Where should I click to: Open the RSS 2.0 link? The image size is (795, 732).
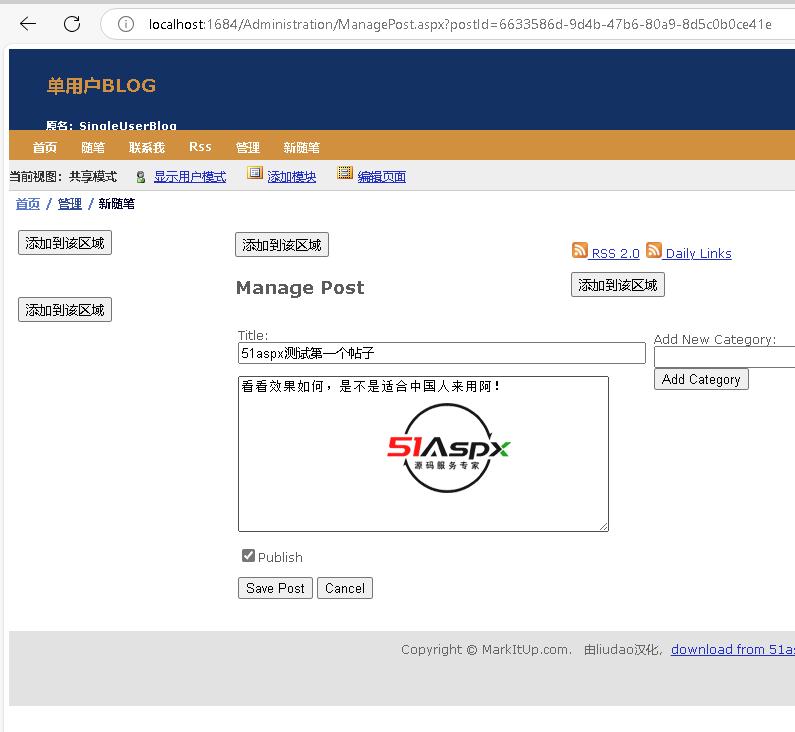[x=616, y=253]
